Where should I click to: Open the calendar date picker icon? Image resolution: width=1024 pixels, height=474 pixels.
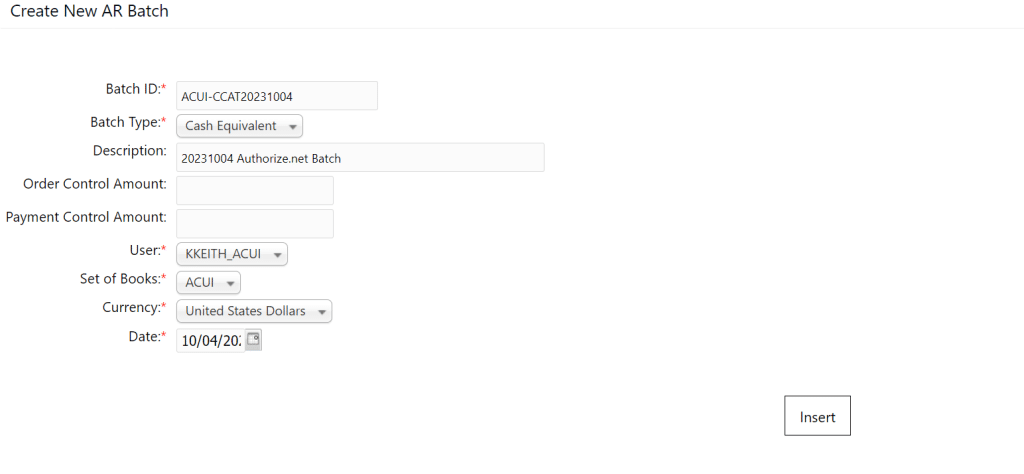[253, 340]
